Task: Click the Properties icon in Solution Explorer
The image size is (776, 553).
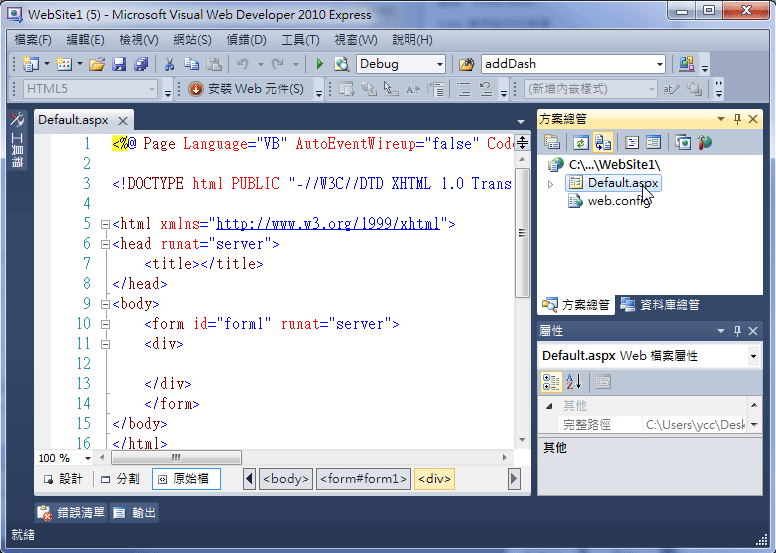Action: [x=552, y=143]
